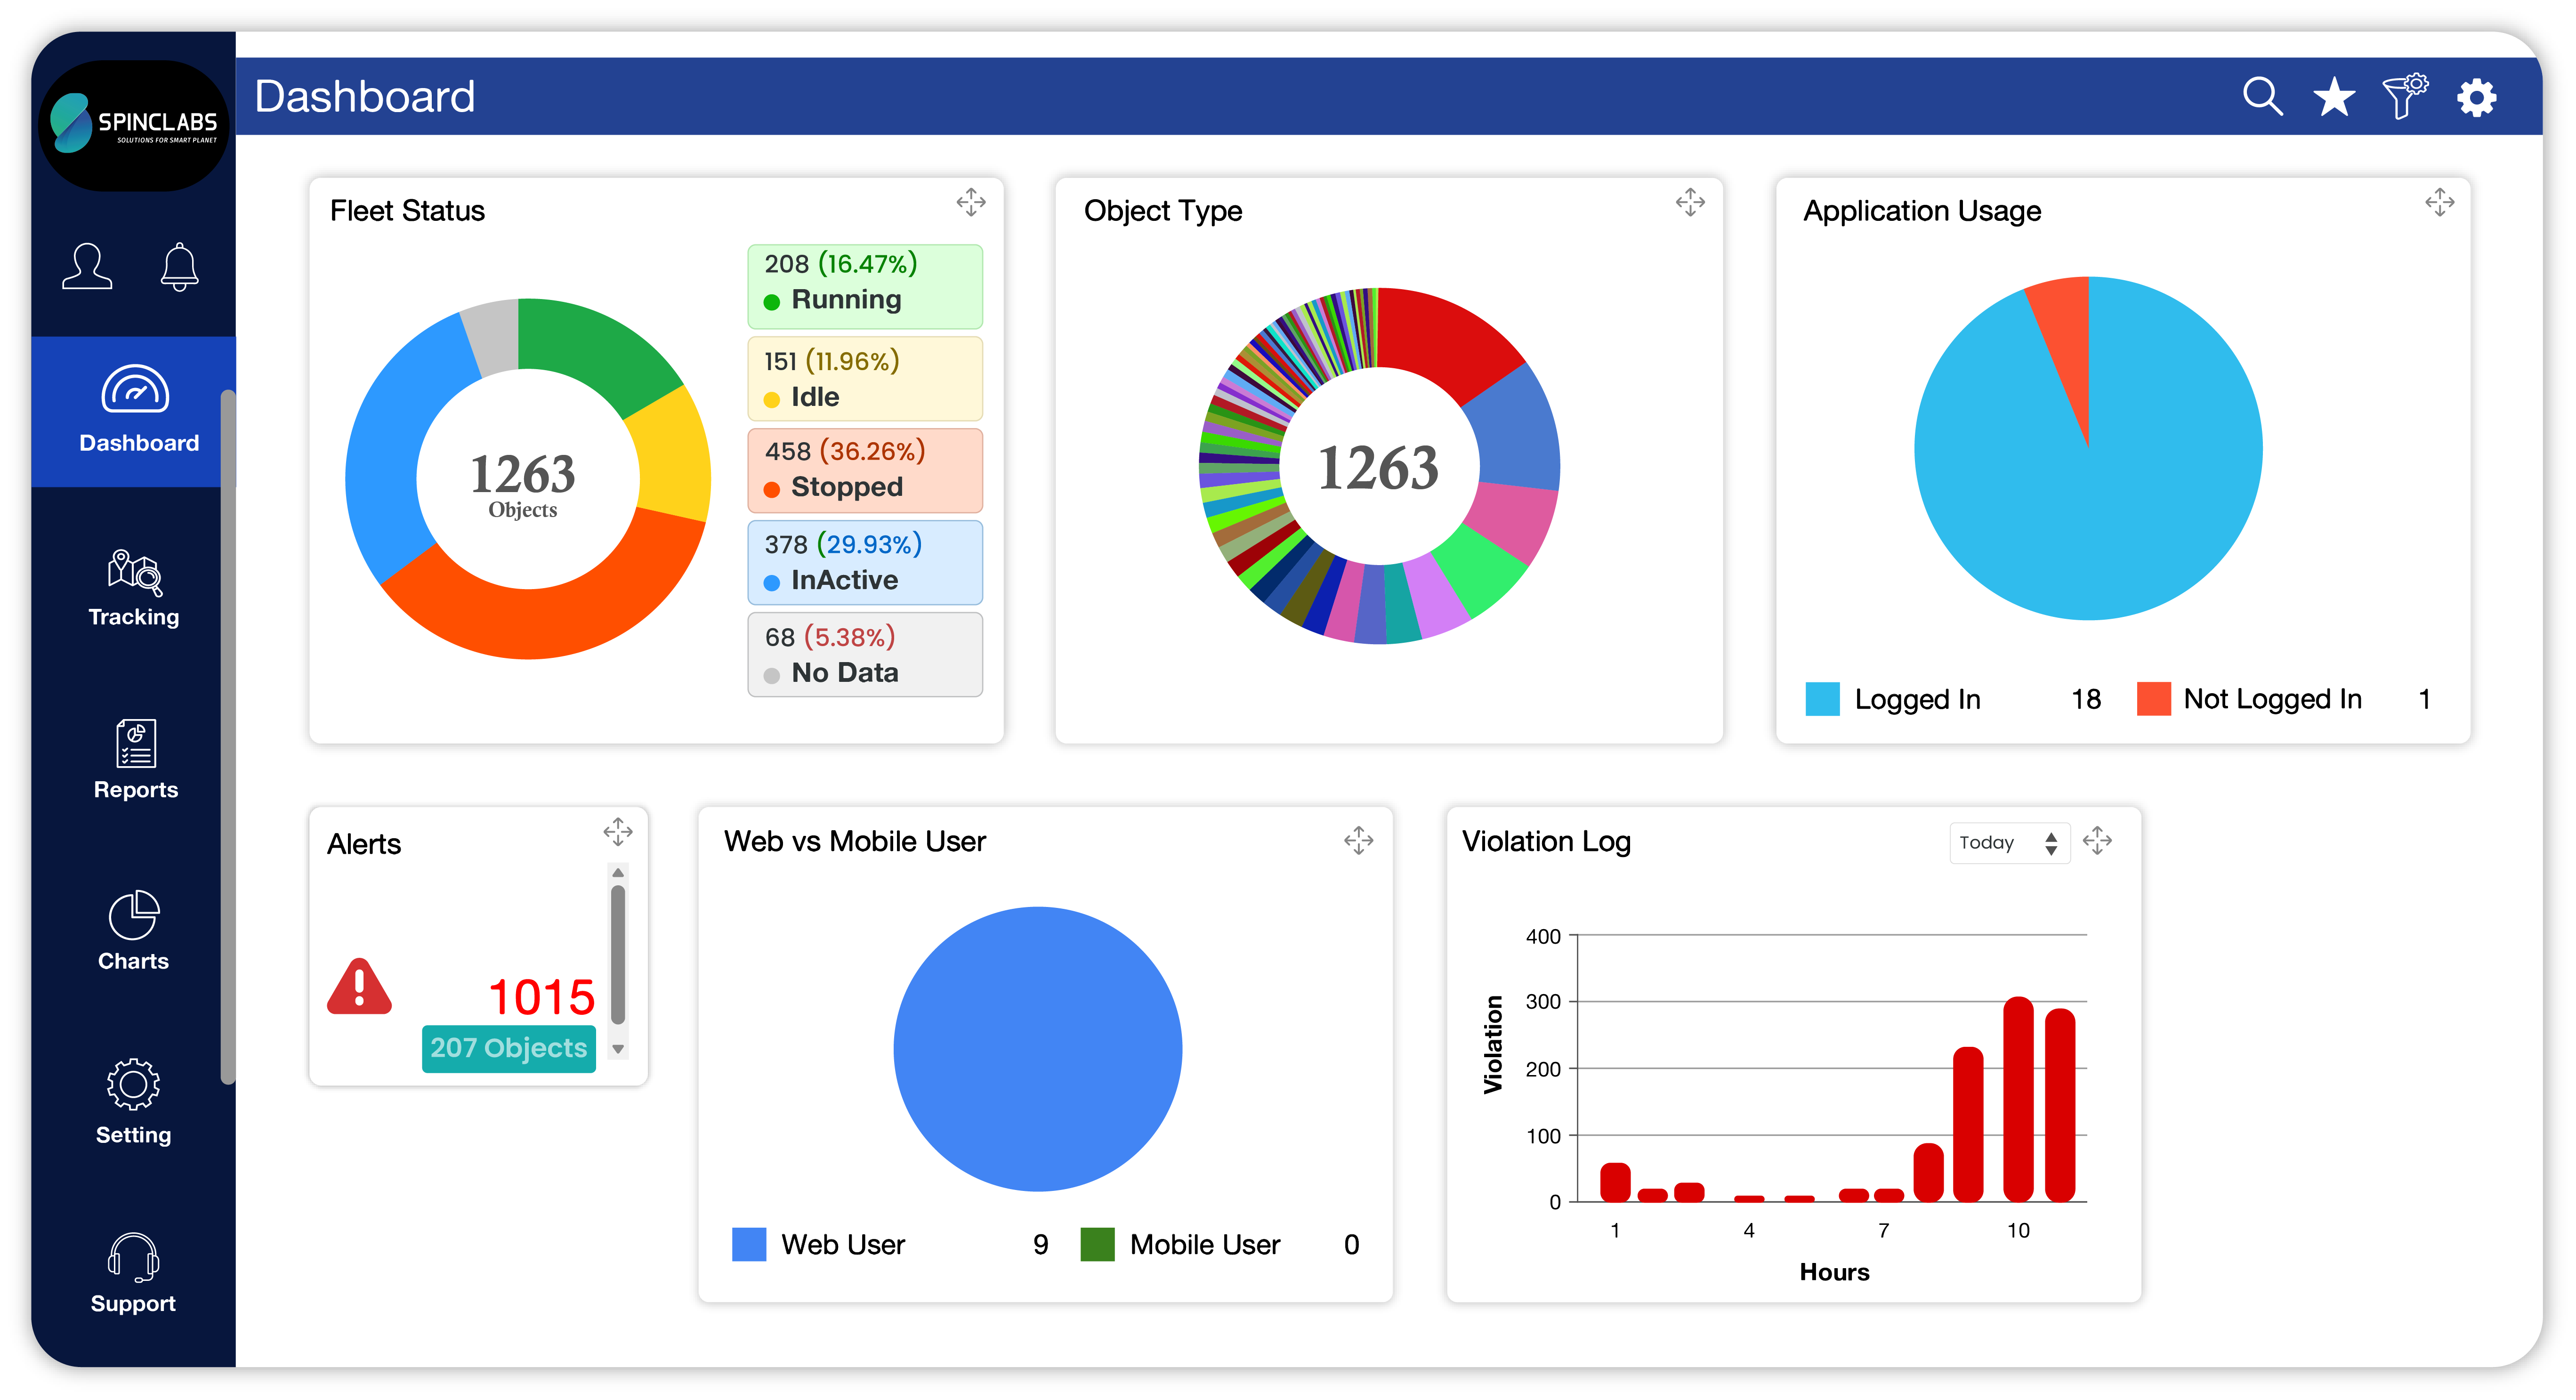Click the 1015 alerts count

(541, 996)
